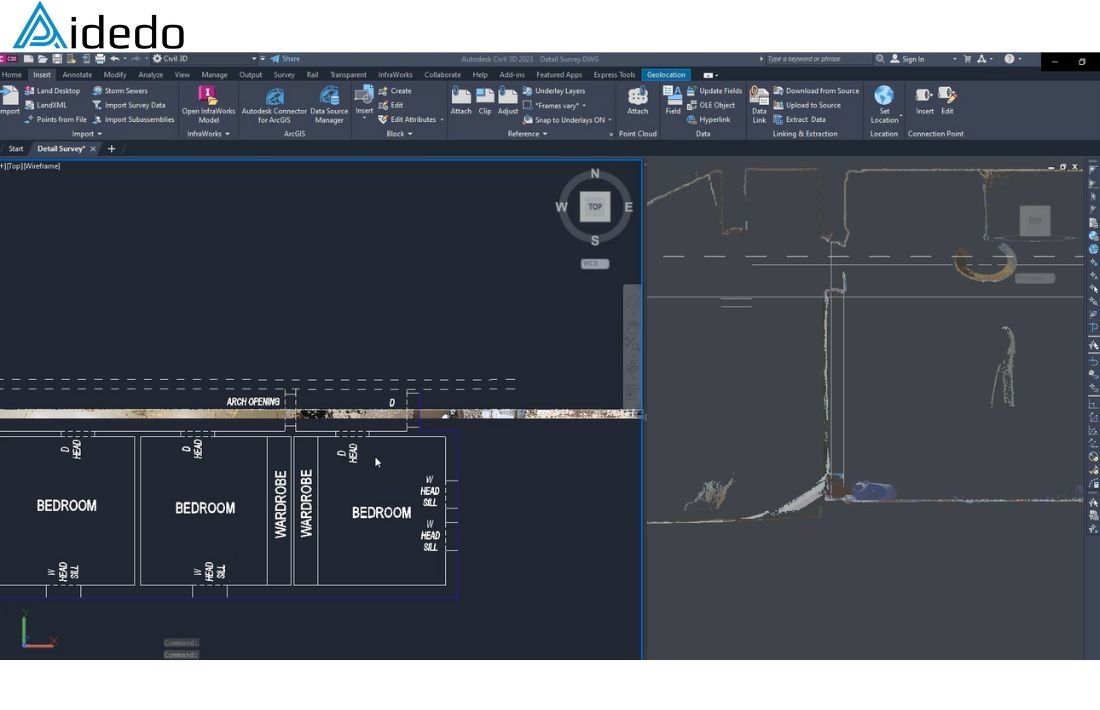Choose Import Survey Data
1100x710 pixels.
(x=129, y=105)
